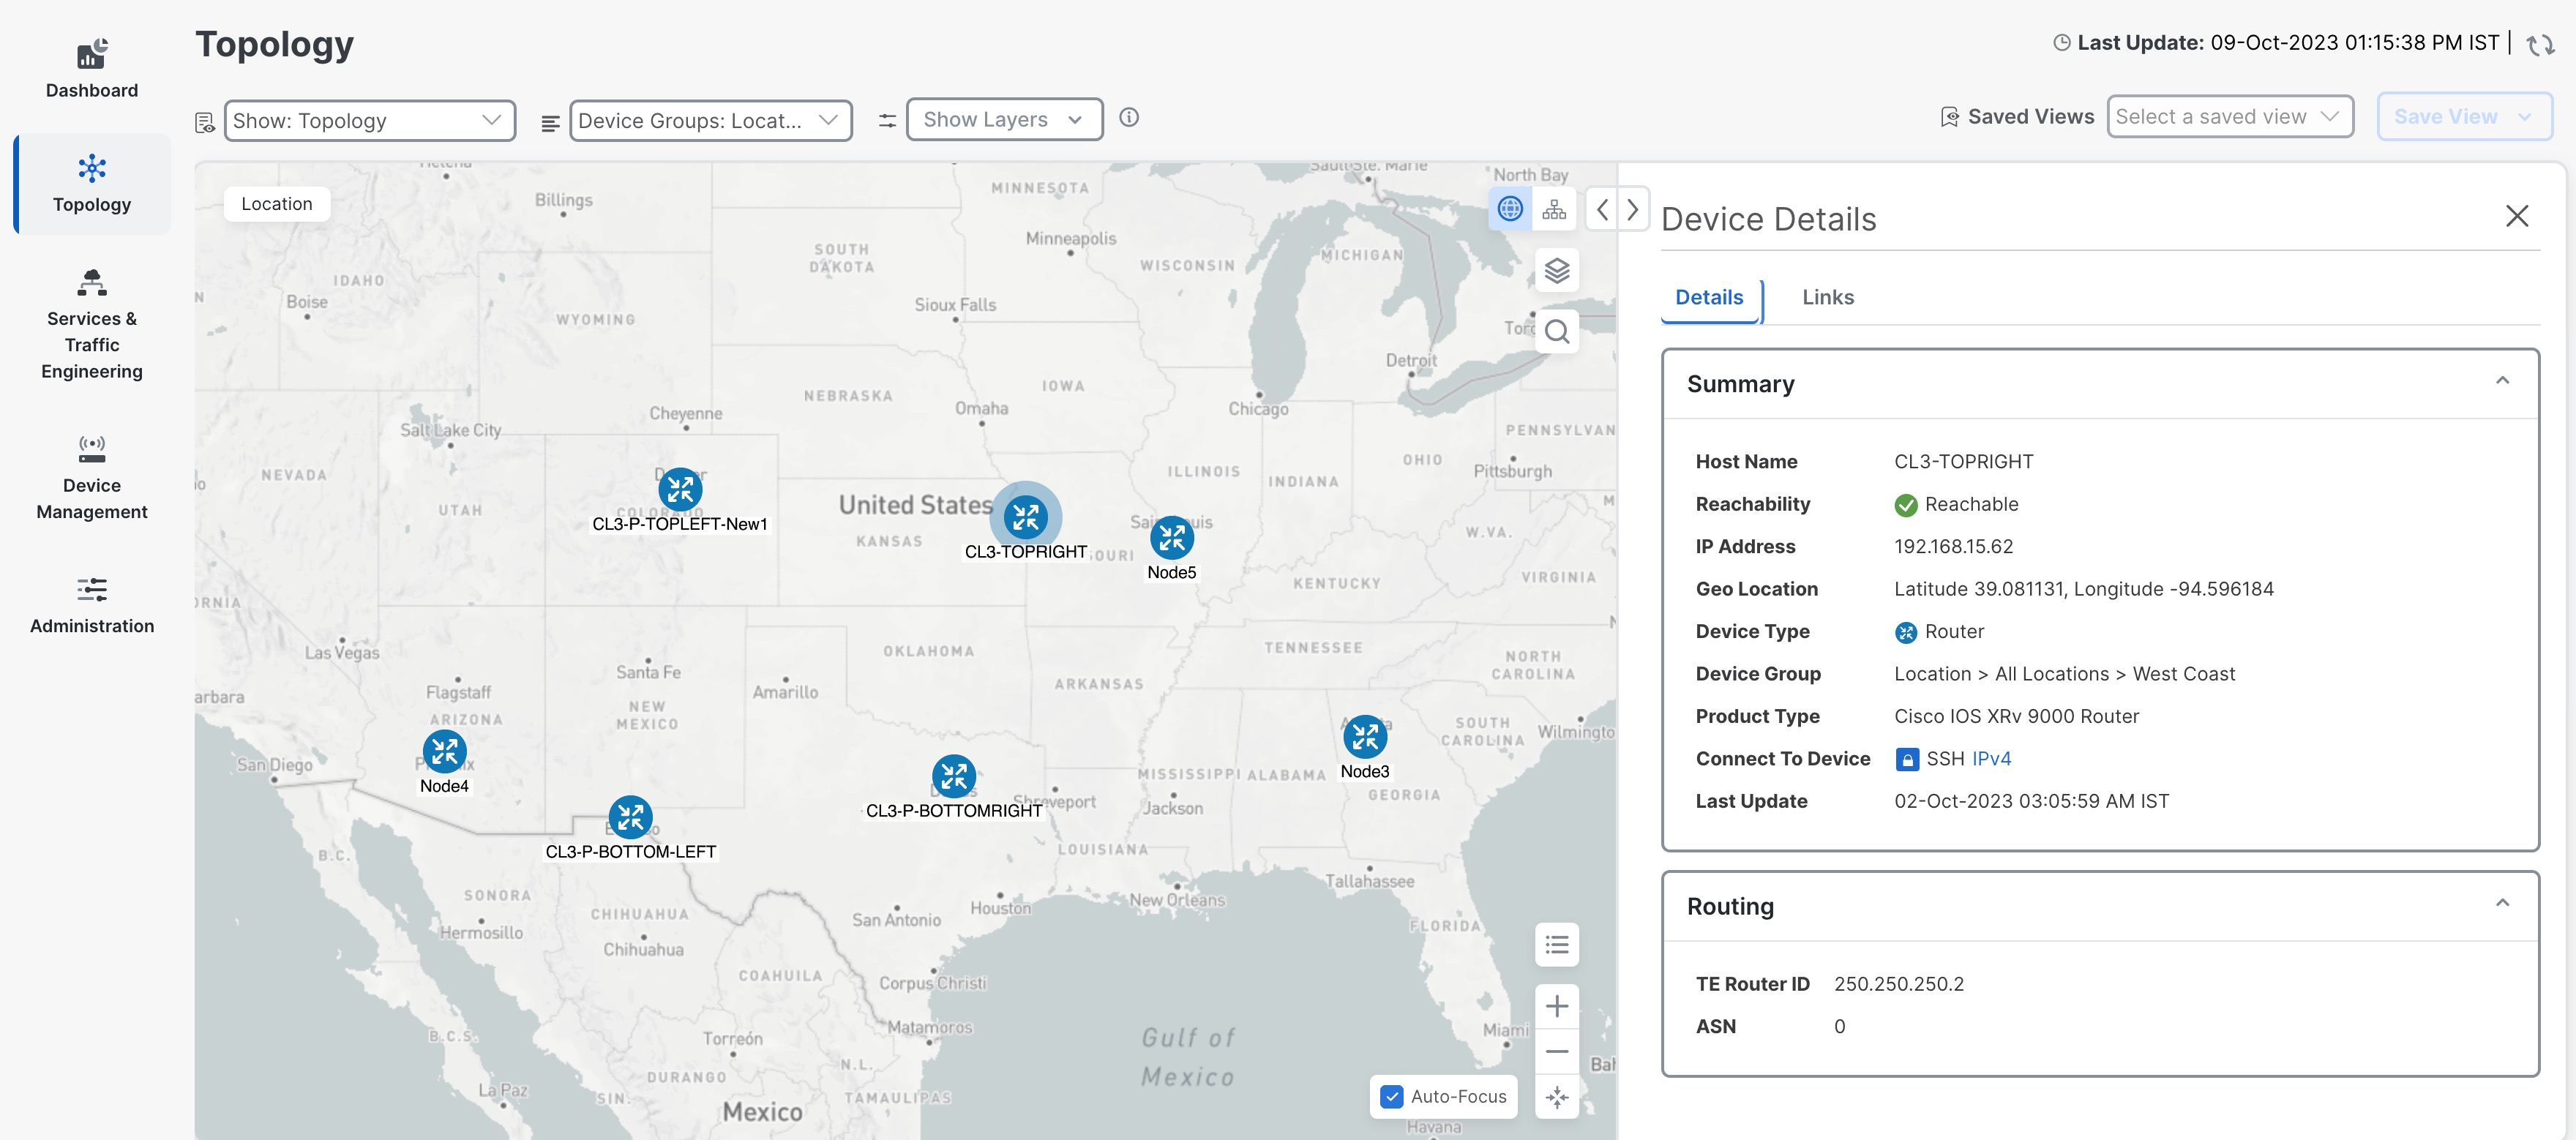
Task: Select the Details tab in Device Details
Action: click(x=1709, y=297)
